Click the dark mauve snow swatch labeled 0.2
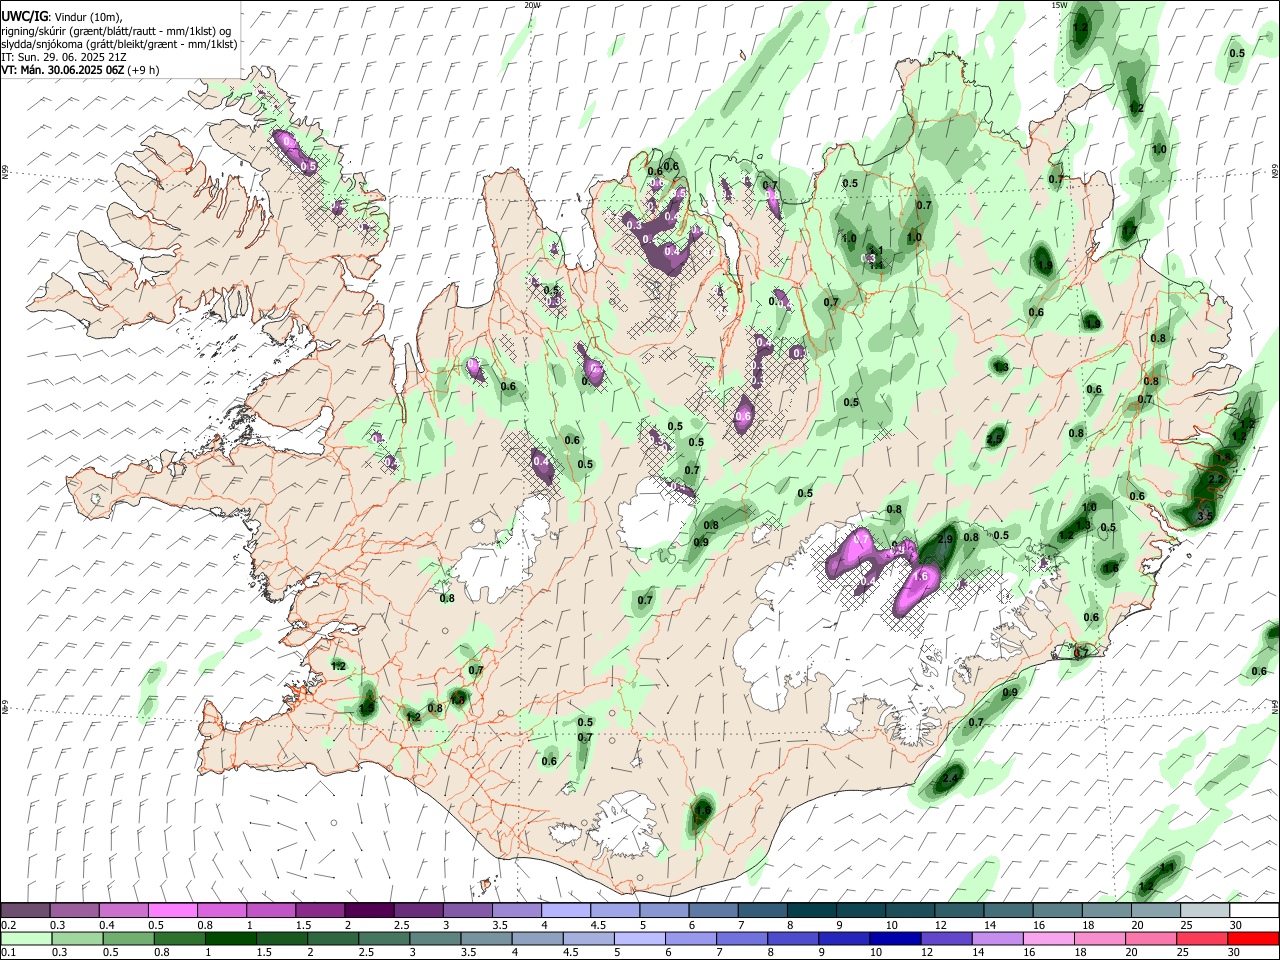1280x960 pixels. click(x=25, y=911)
